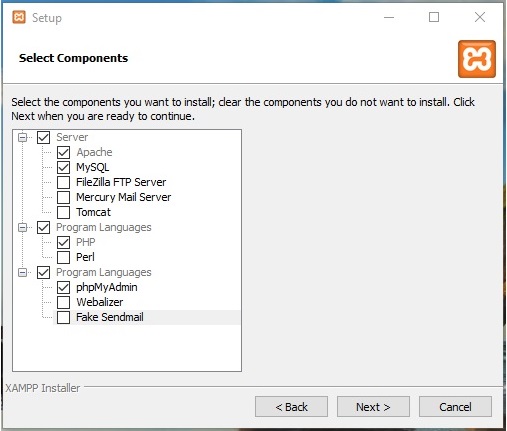507x431 pixels.
Task: Click the XAMPP logo in the header
Action: (477, 59)
